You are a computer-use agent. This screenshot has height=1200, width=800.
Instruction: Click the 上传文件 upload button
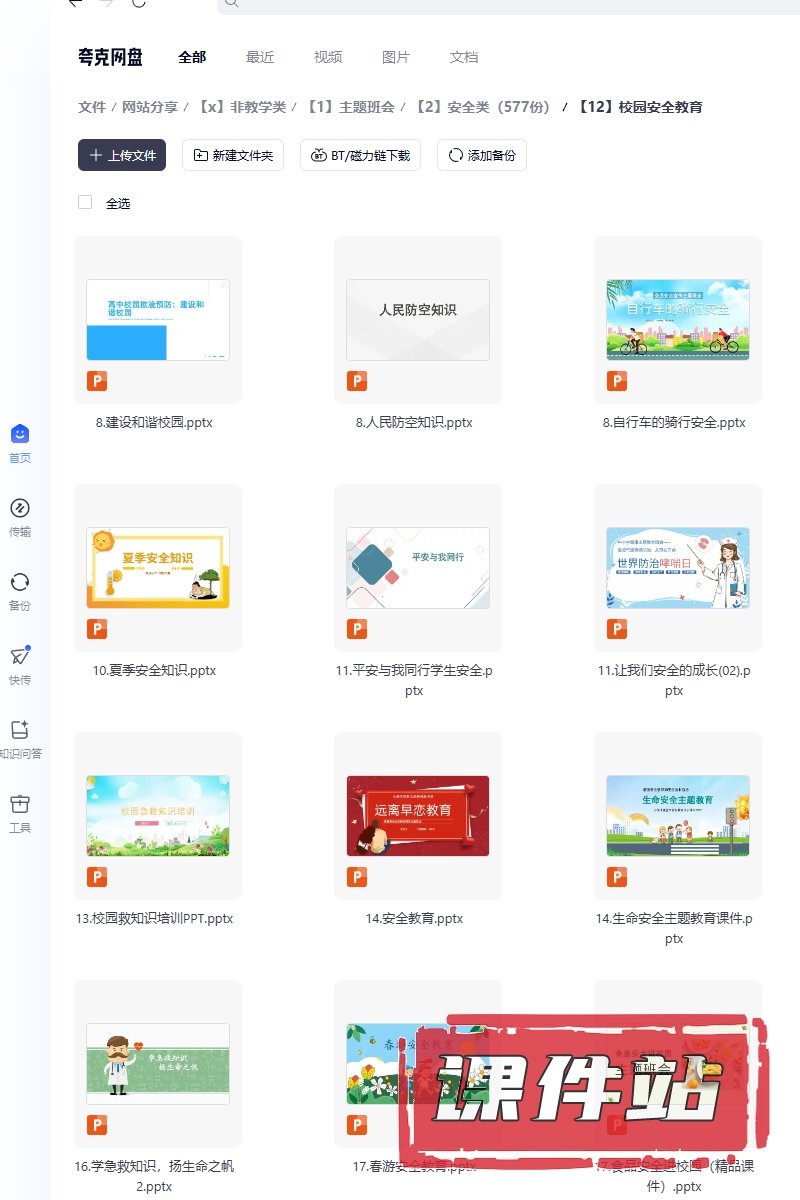coord(122,155)
